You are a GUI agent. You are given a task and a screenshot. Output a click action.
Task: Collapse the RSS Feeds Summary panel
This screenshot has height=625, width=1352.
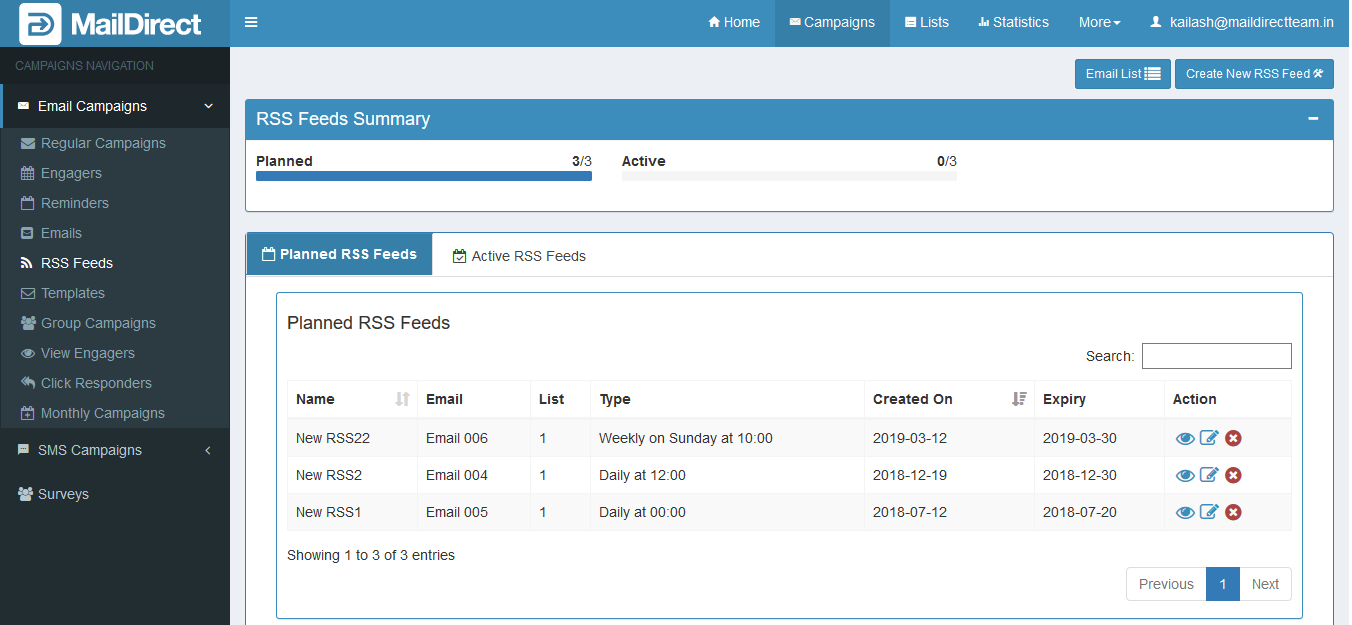point(1313,119)
